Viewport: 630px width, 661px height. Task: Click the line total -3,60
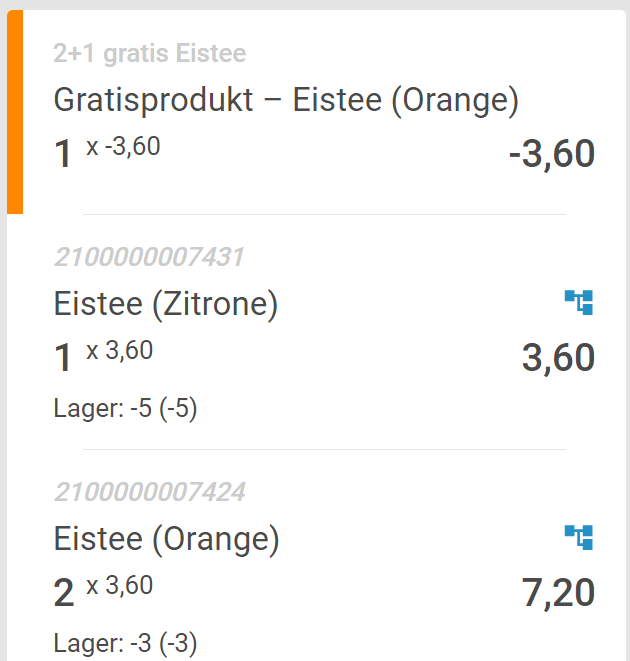click(551, 155)
